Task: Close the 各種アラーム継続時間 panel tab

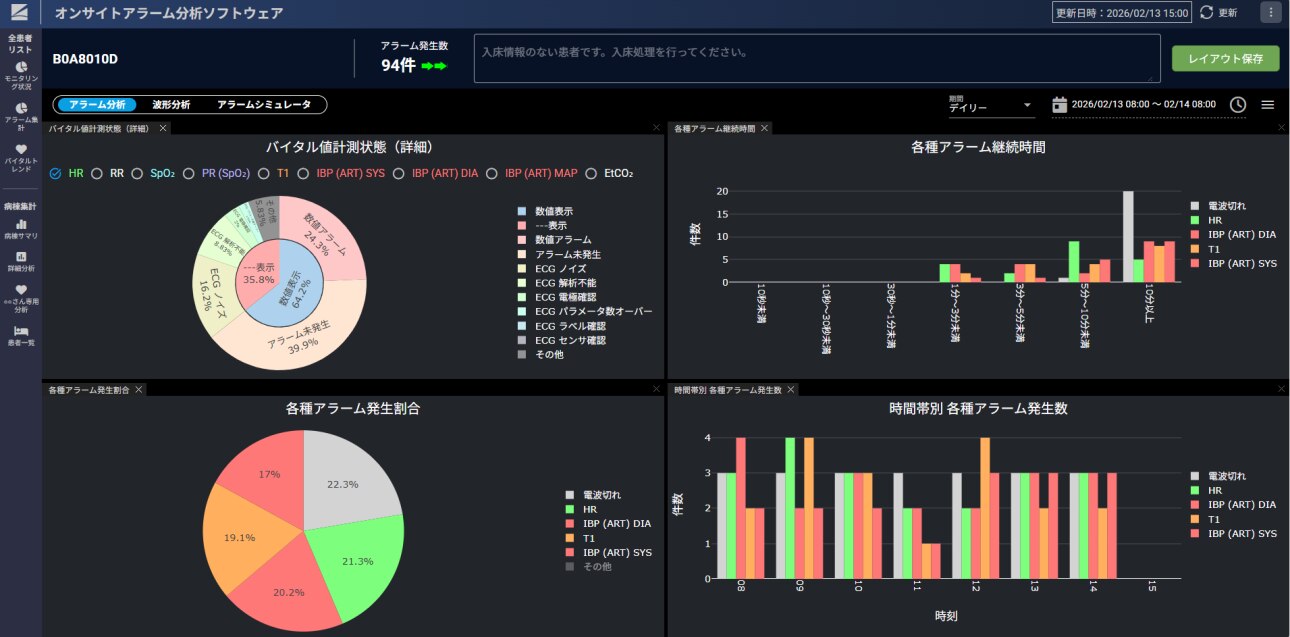Action: (x=764, y=128)
